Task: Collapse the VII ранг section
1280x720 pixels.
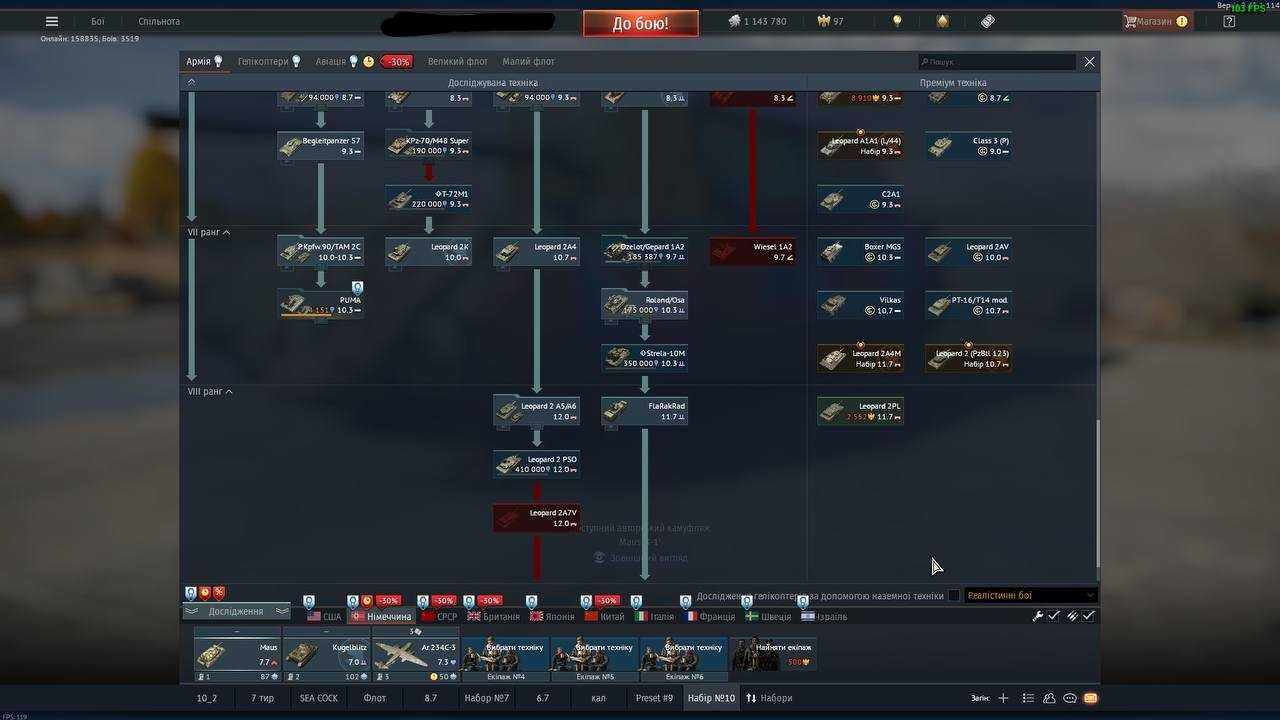Action: point(210,232)
